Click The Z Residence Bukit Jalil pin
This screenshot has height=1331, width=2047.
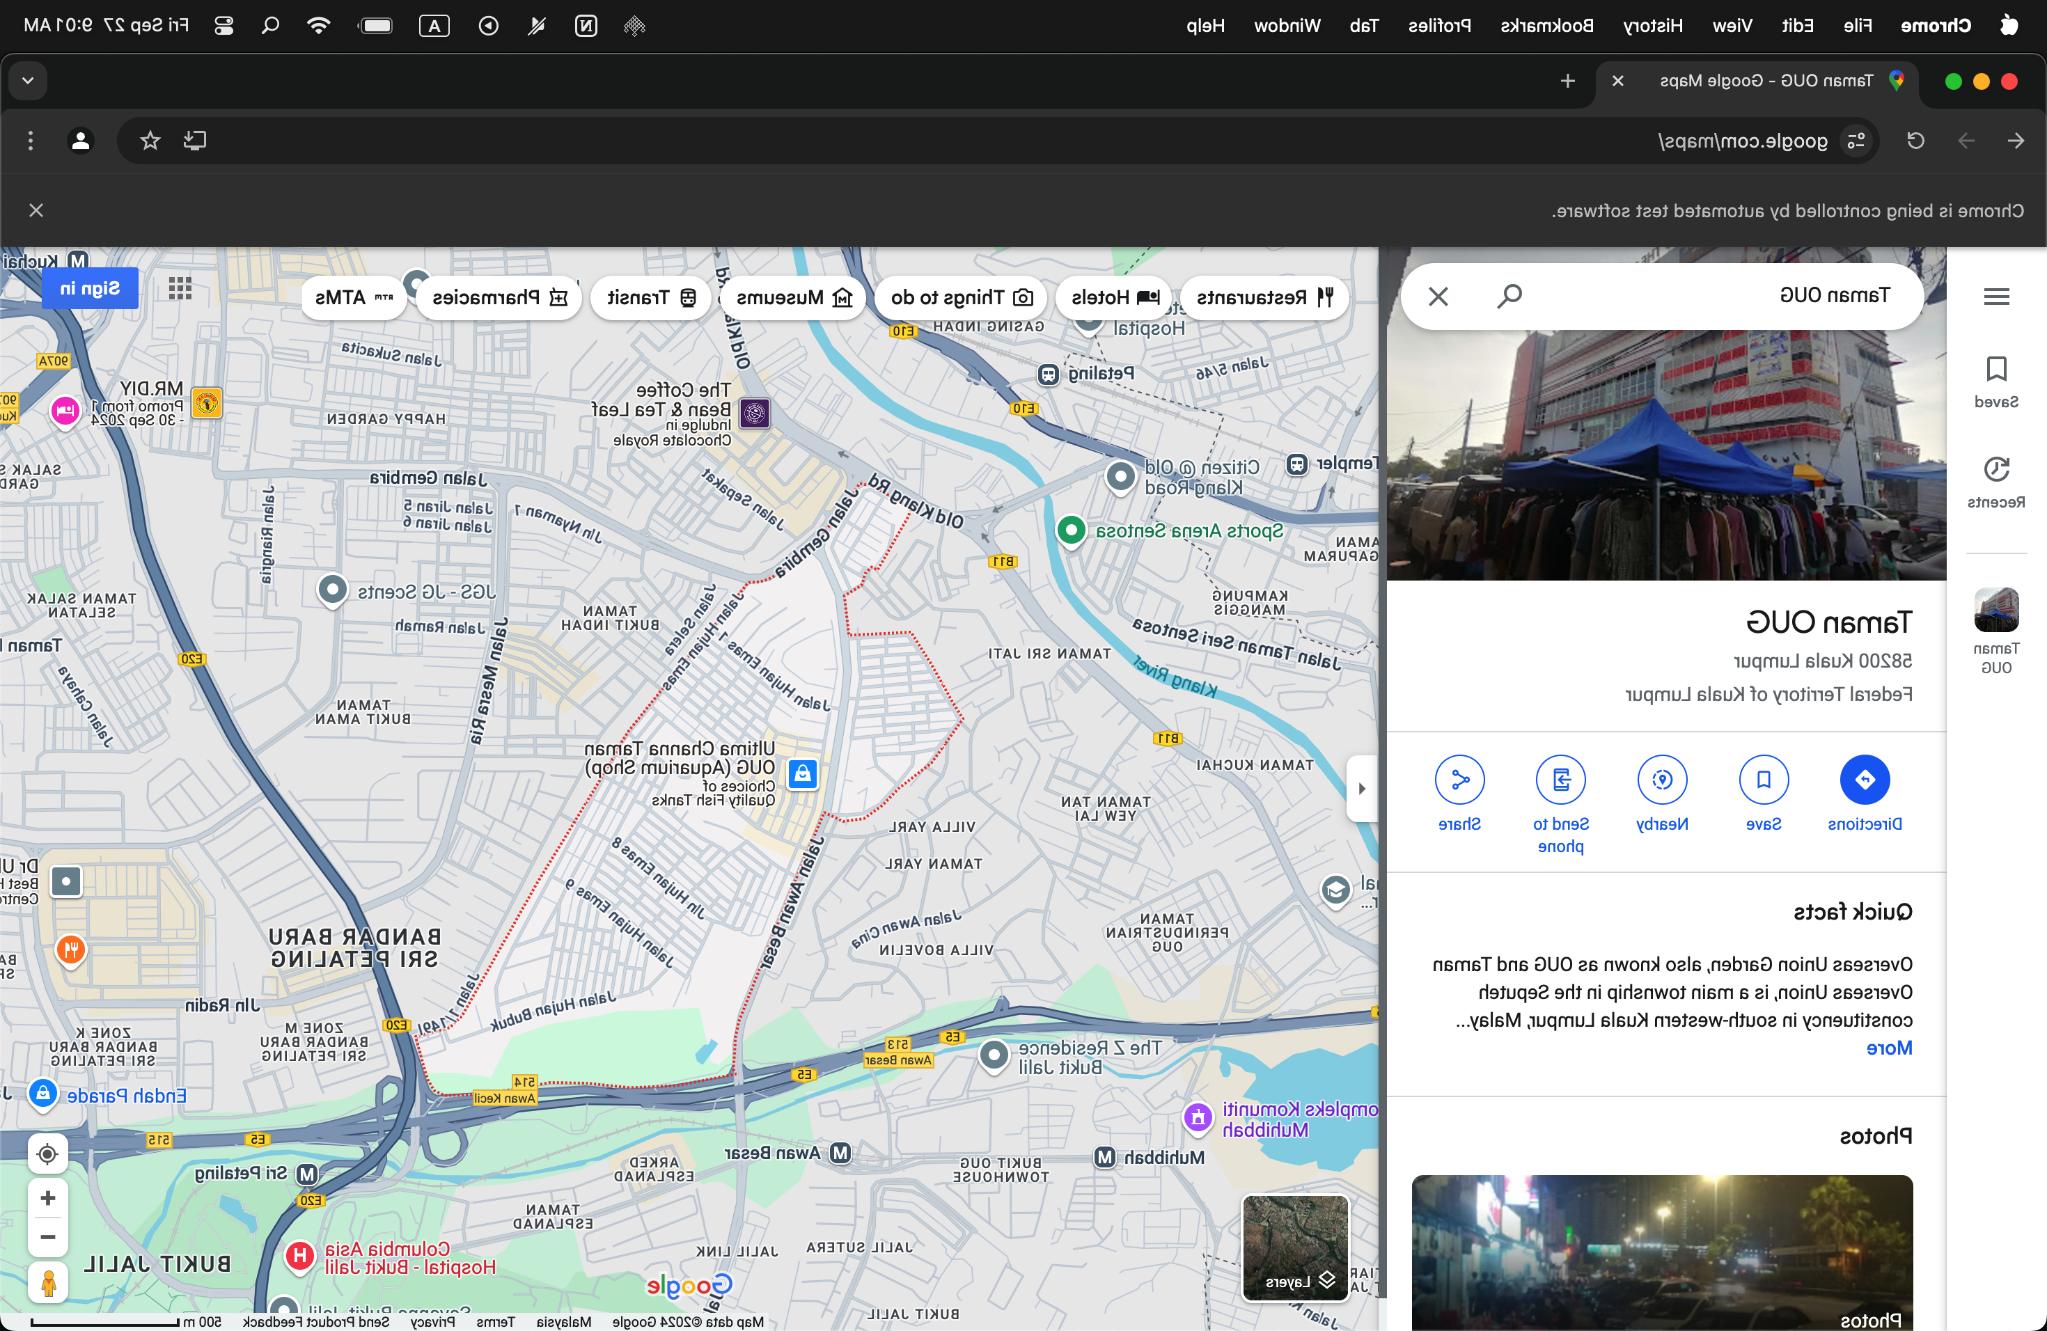993,1055
